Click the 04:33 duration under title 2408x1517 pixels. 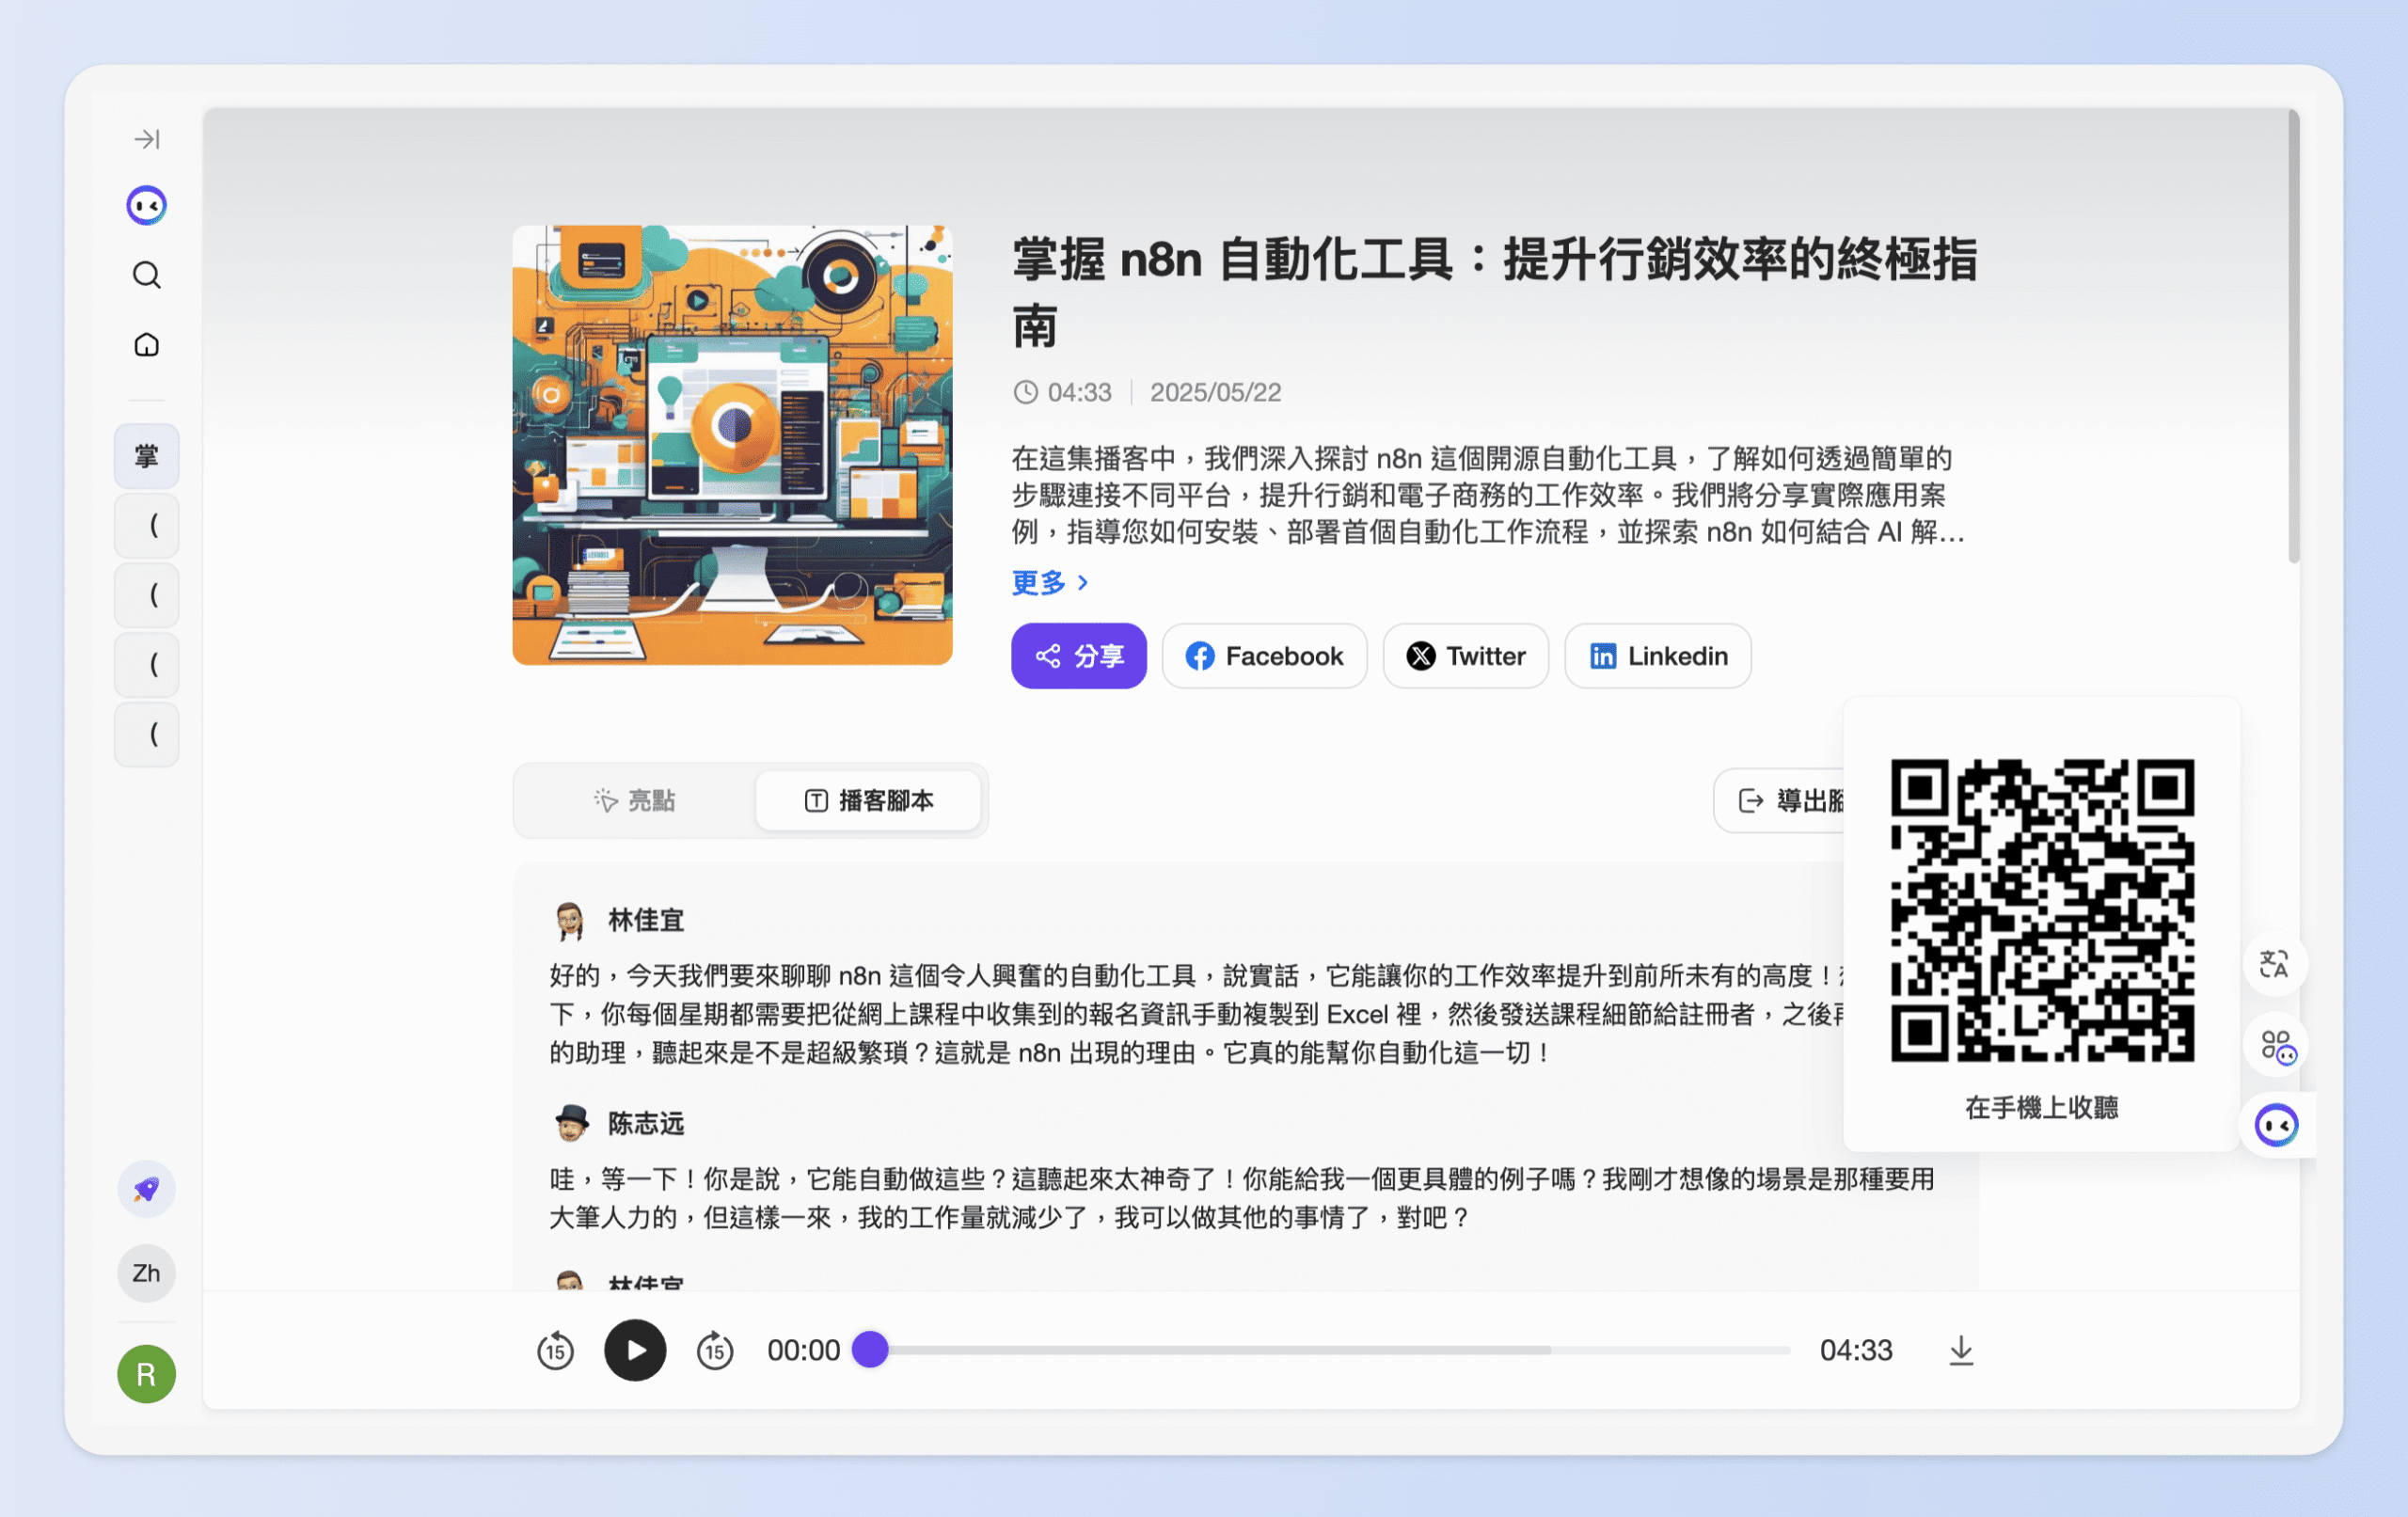coord(1080,392)
